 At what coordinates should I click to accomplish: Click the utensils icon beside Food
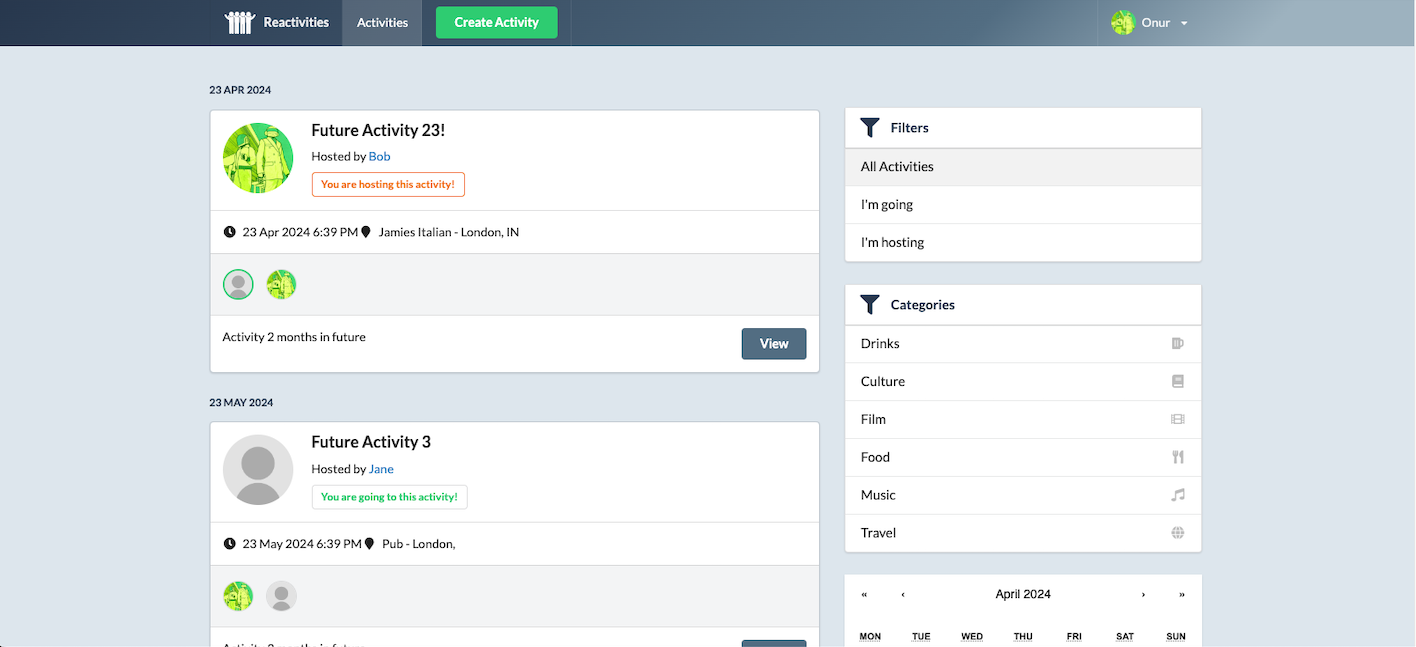(1177, 458)
